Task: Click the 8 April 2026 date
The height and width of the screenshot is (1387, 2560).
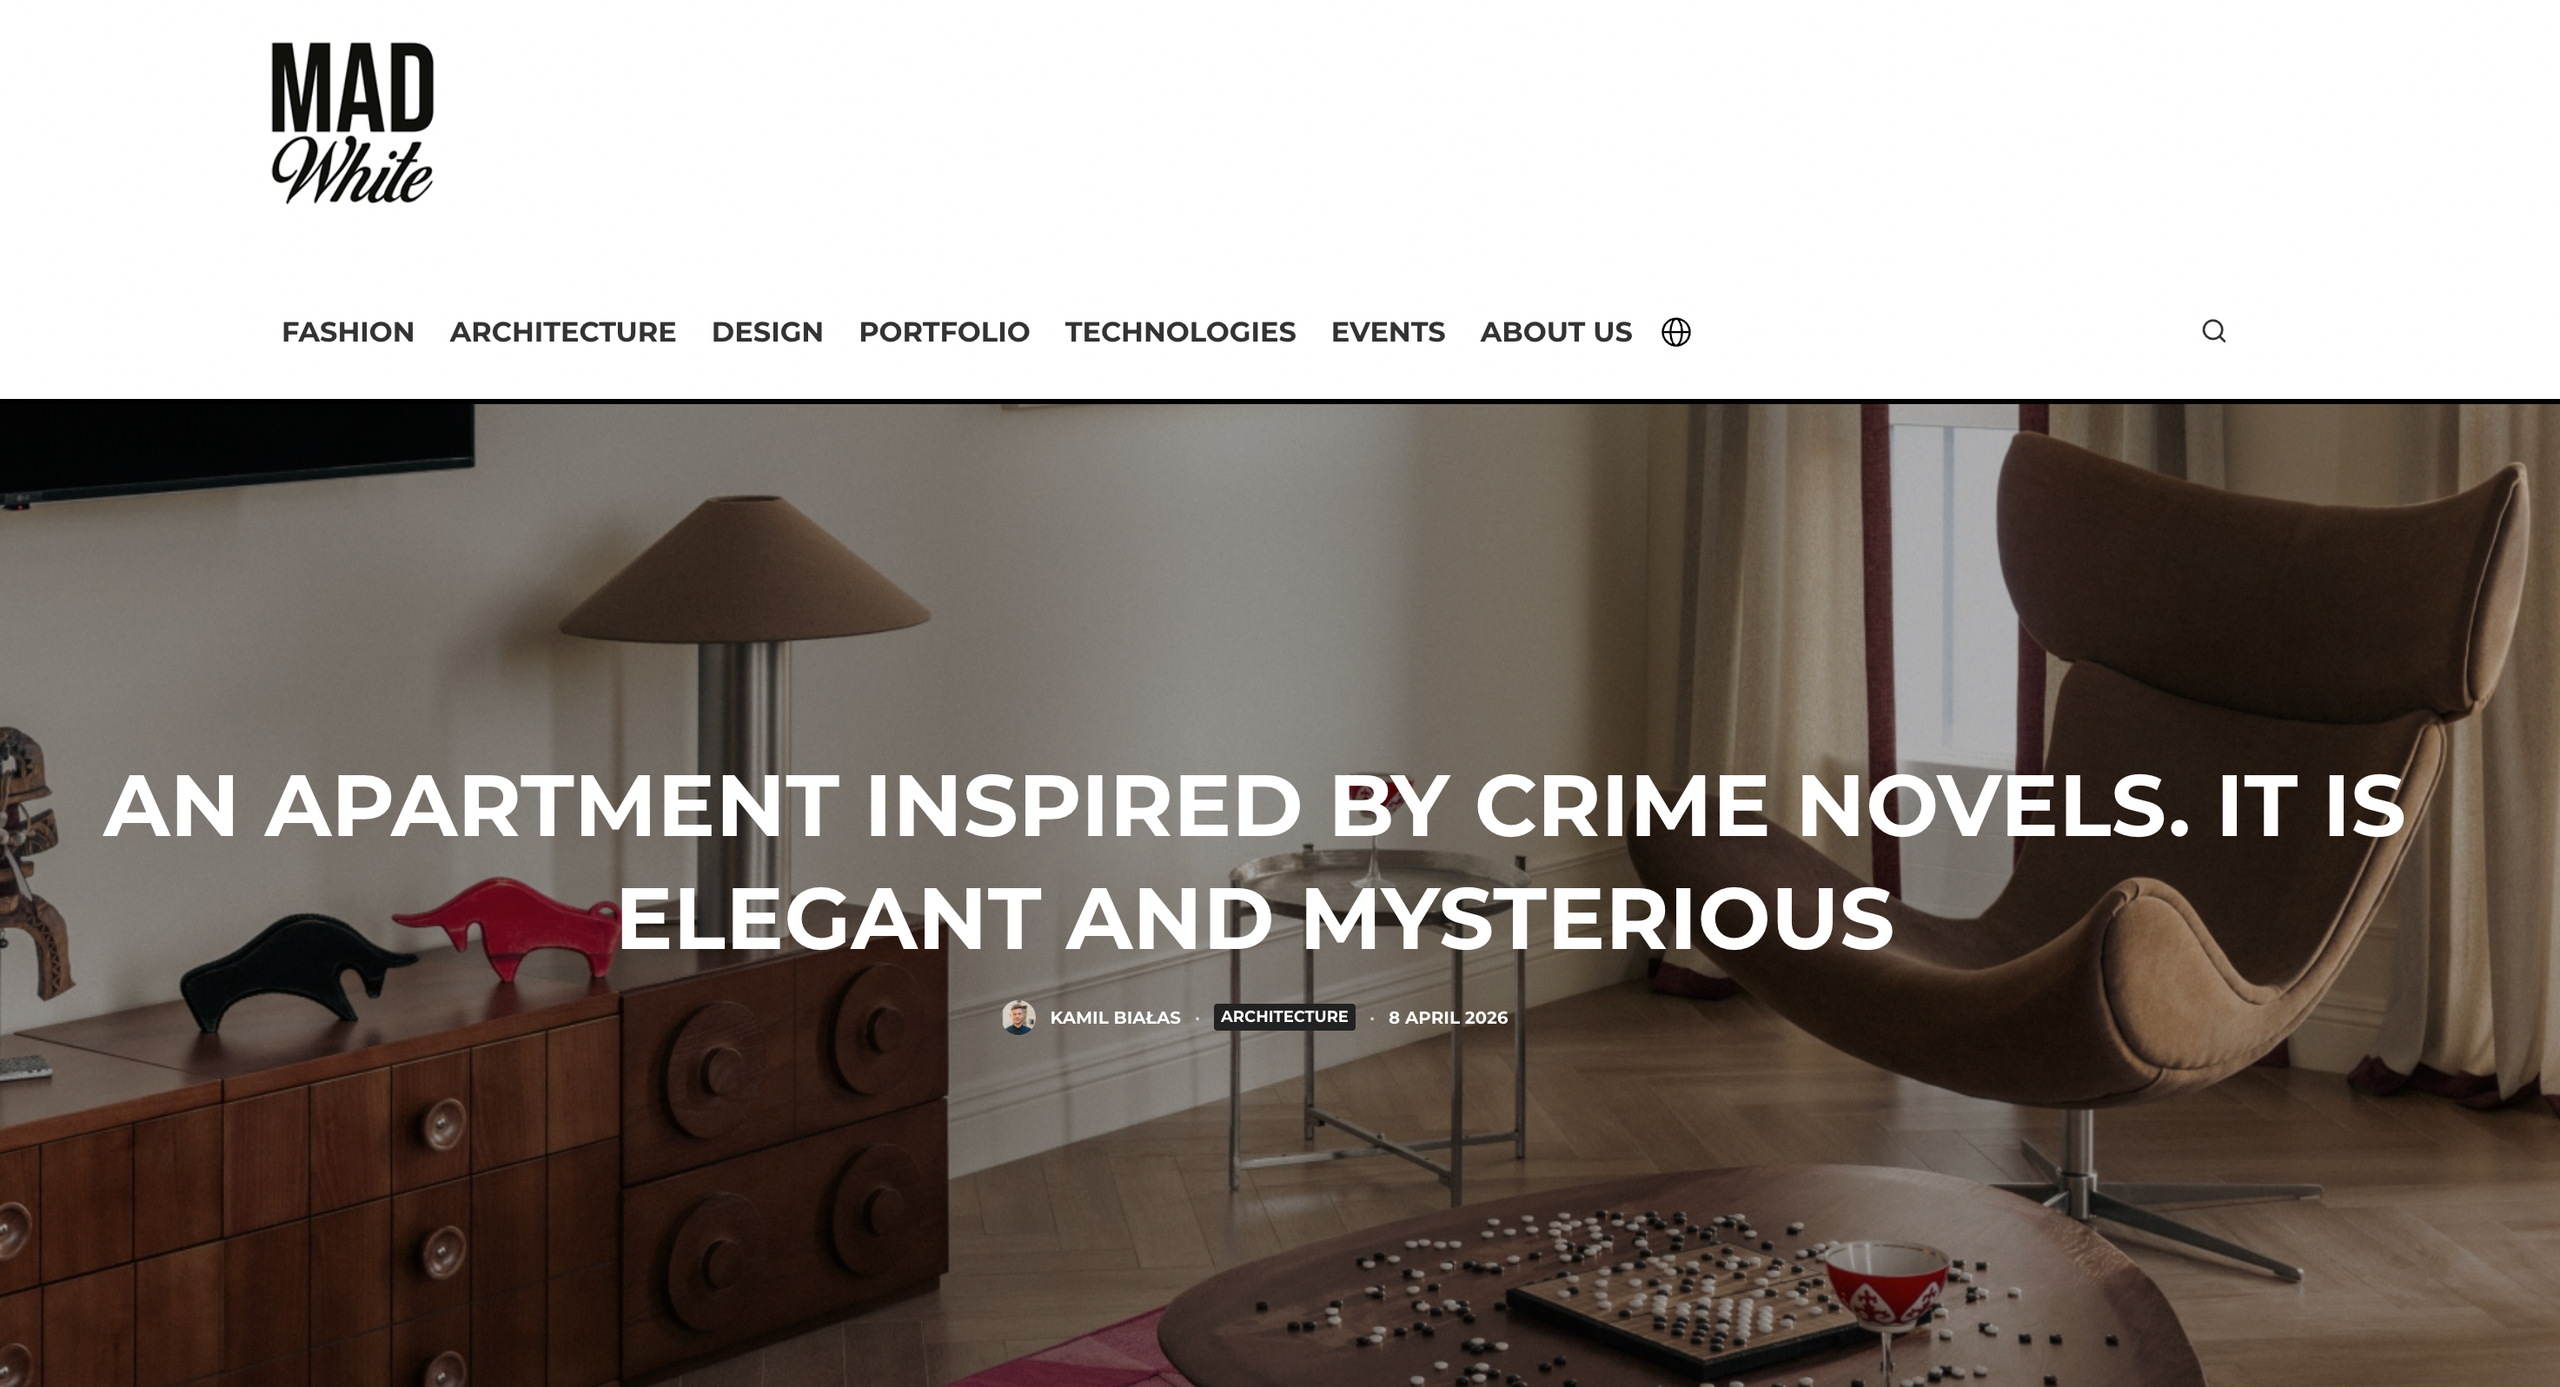Action: point(1448,1018)
